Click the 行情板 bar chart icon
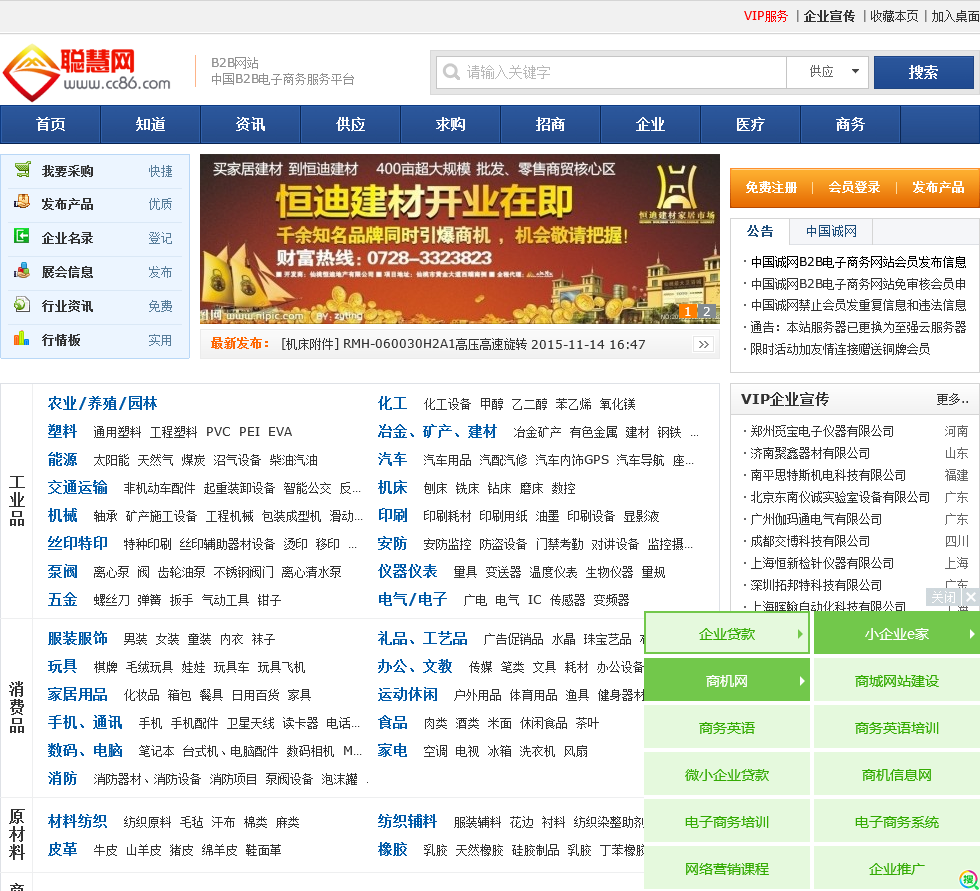The image size is (980, 891). [22, 339]
